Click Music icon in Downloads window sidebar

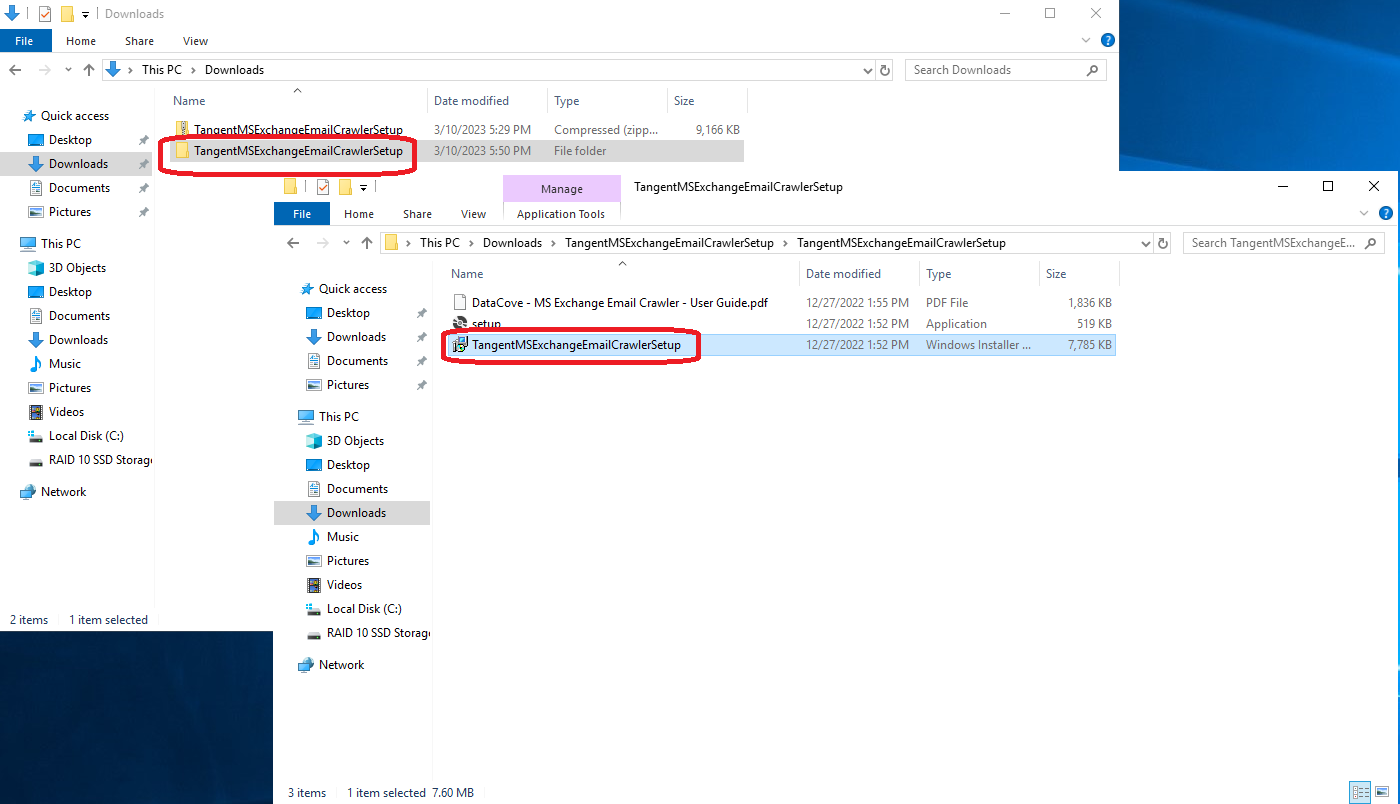(x=36, y=364)
